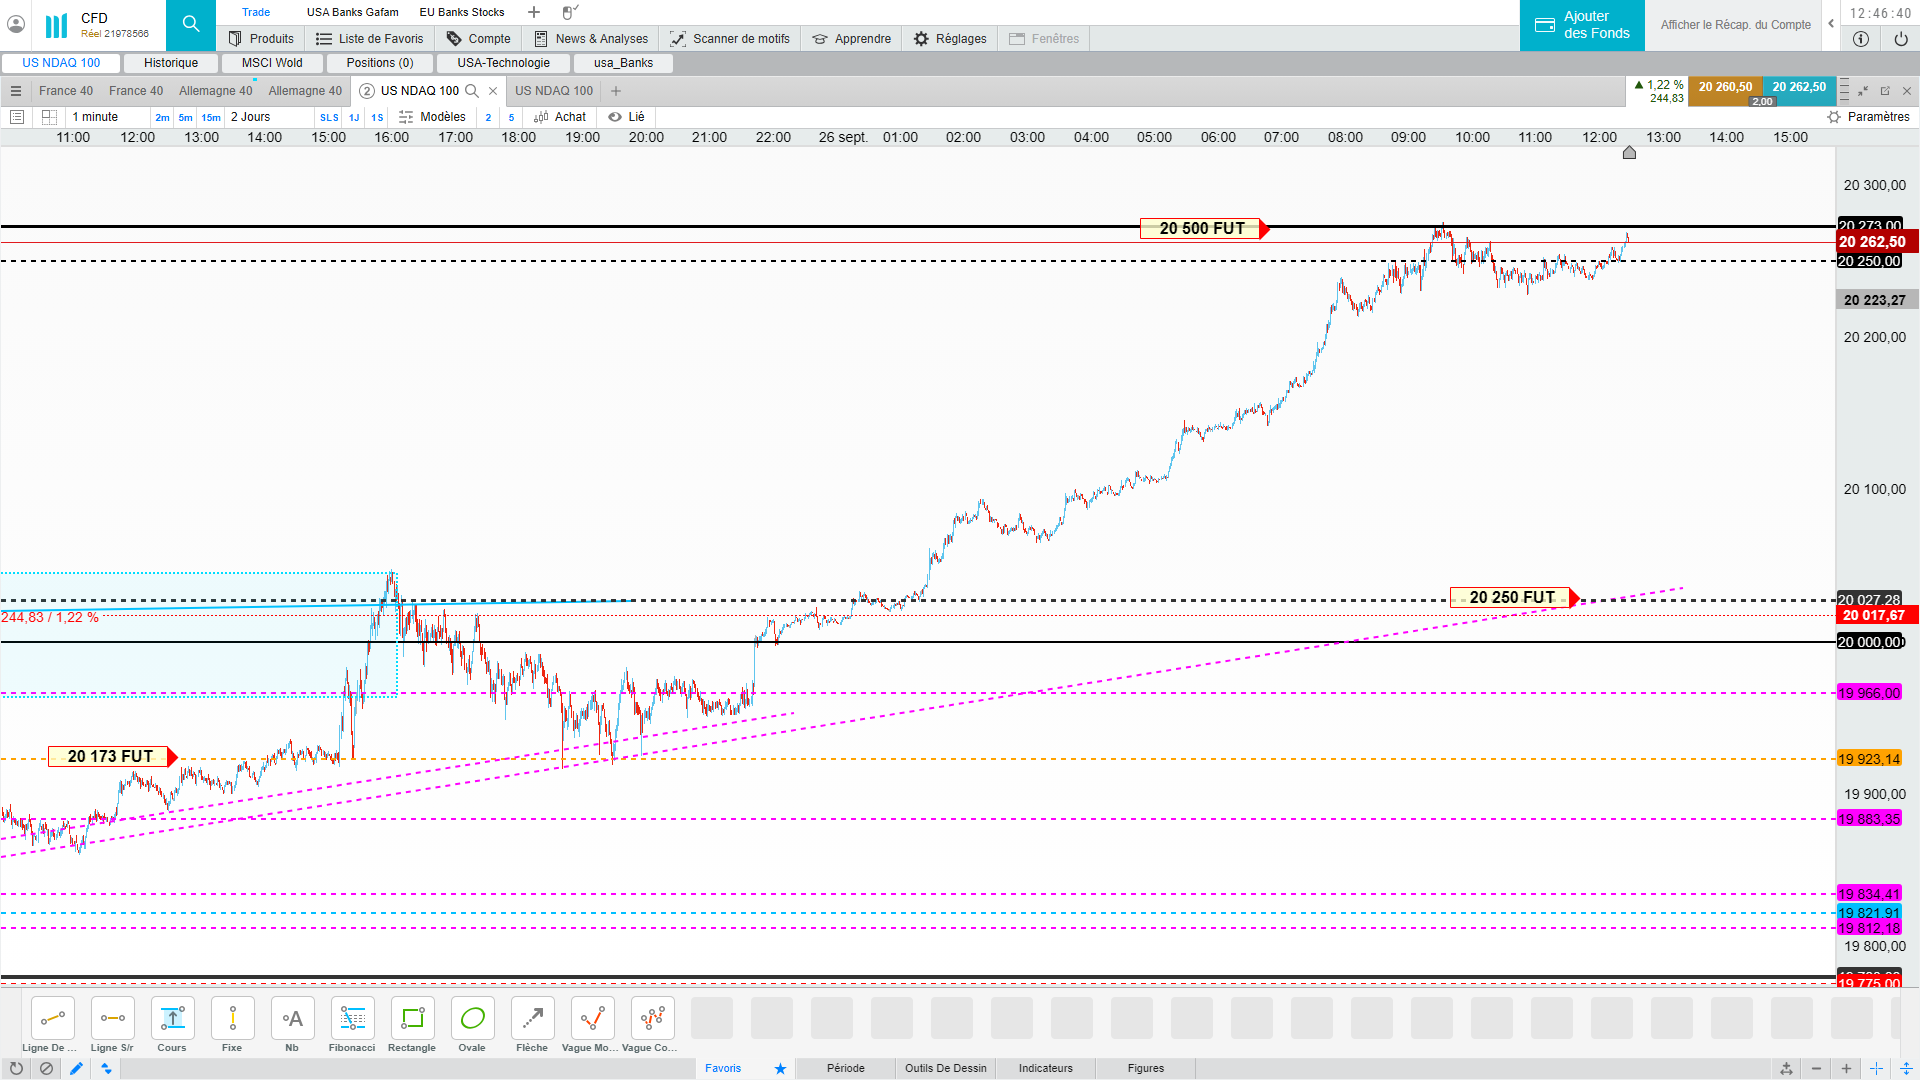Choose the Flèche arrow tool
1920x1080 pixels.
532,1019
